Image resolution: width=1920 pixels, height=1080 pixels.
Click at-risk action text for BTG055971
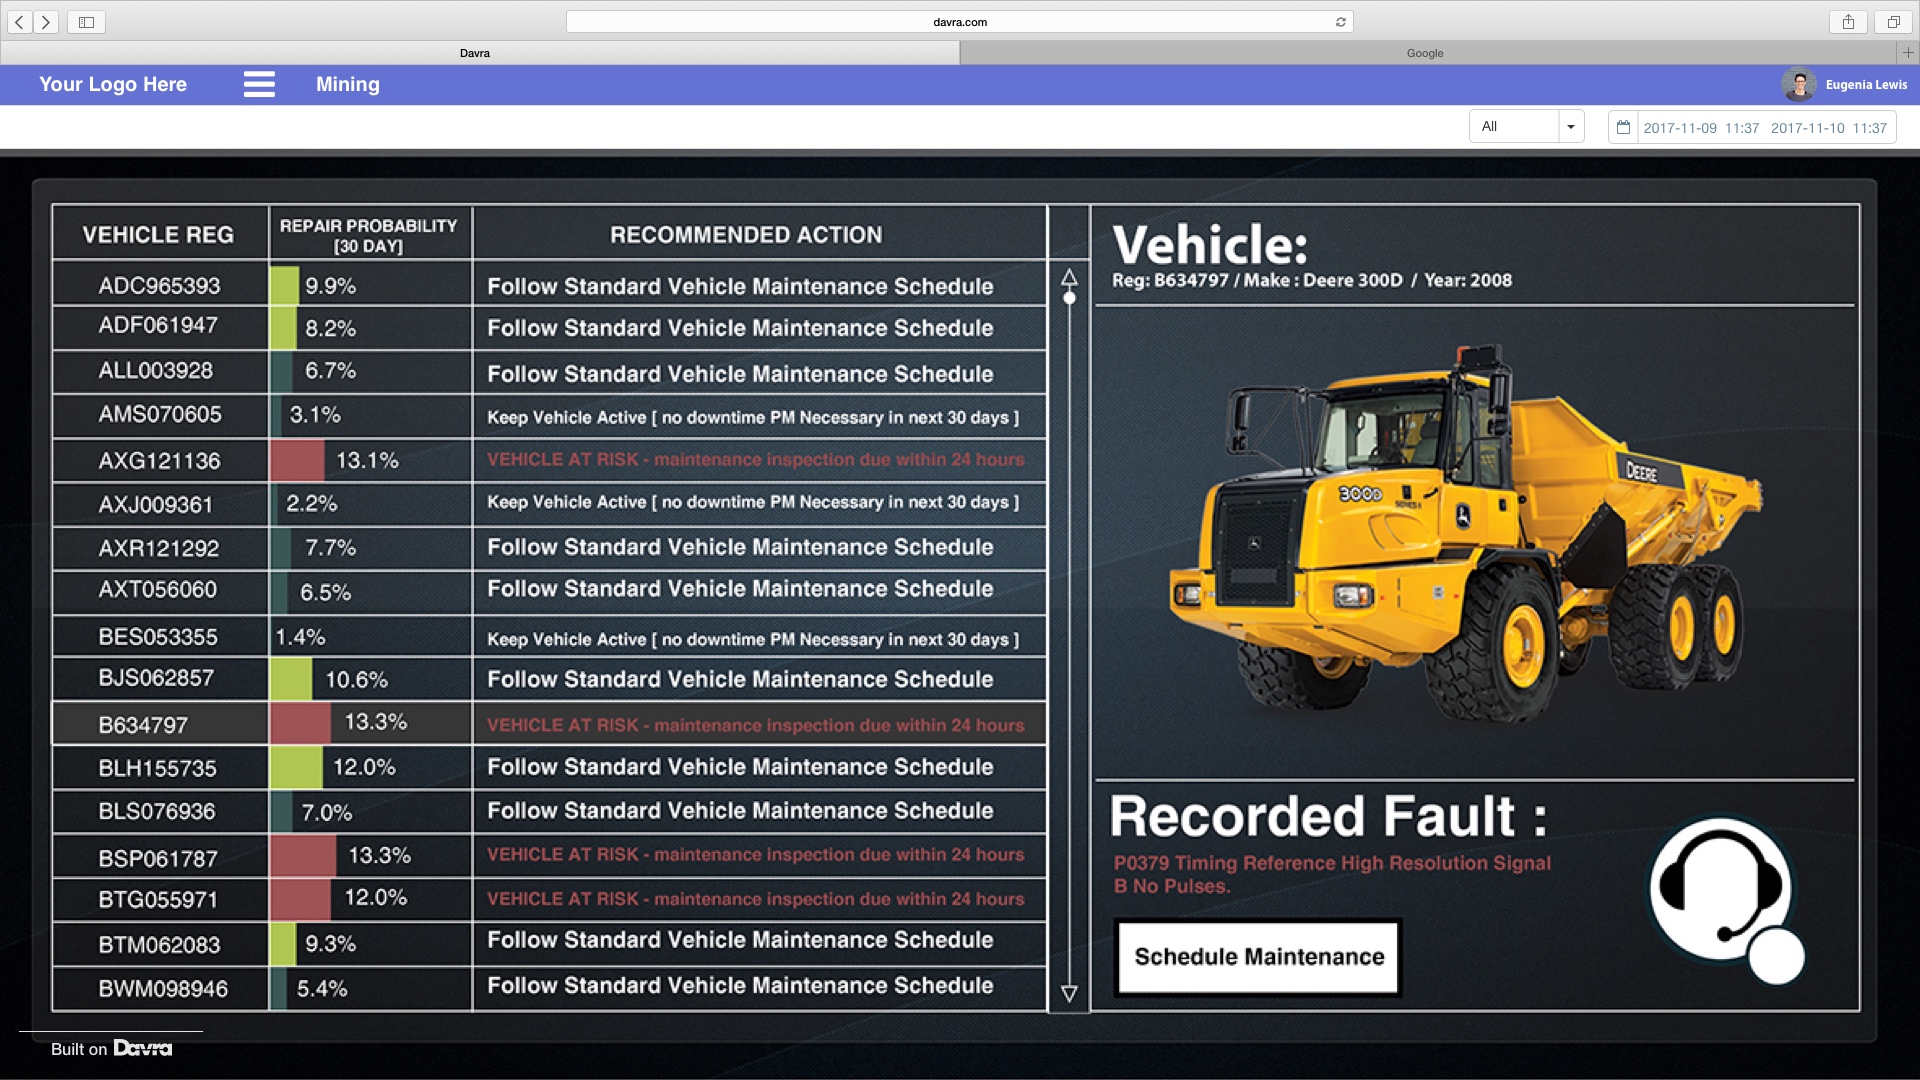tap(756, 899)
